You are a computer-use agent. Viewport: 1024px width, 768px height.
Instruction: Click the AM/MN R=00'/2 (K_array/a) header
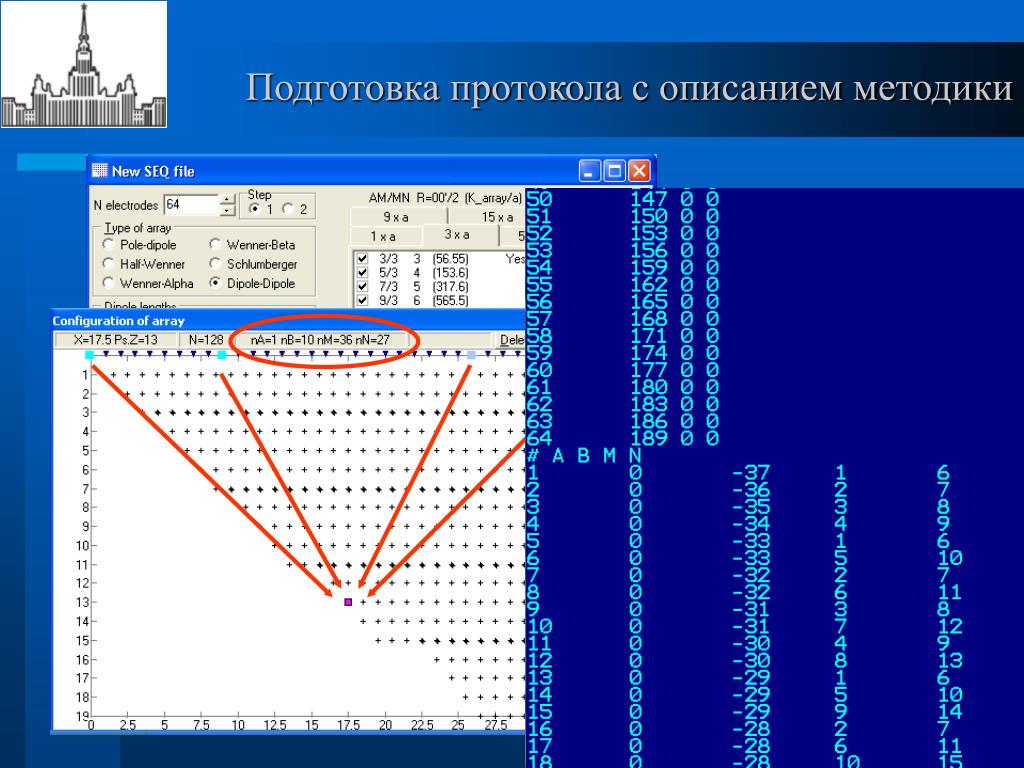[445, 198]
